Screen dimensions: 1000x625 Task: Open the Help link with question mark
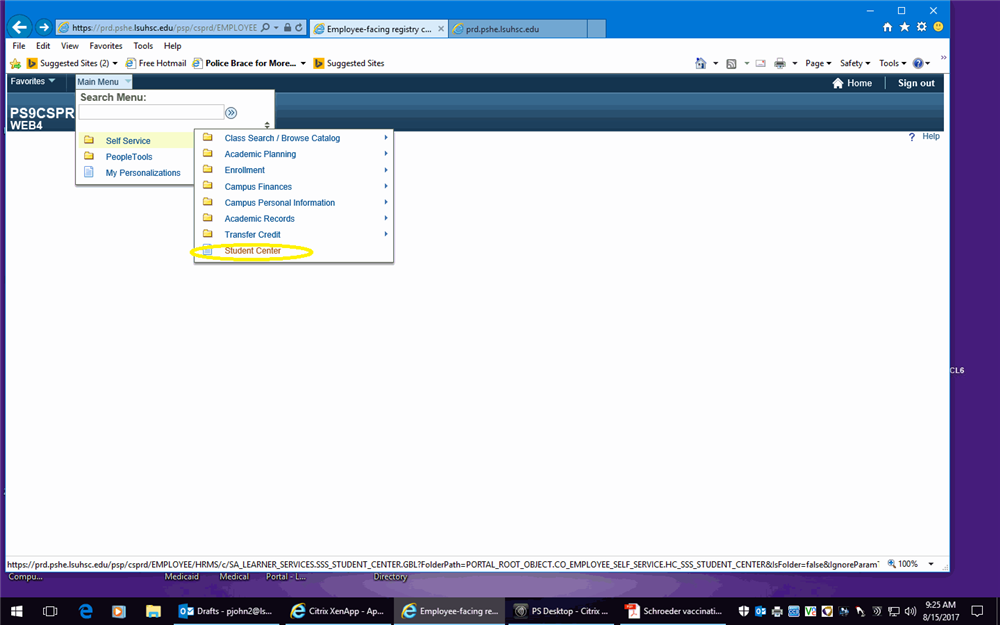[924, 137]
